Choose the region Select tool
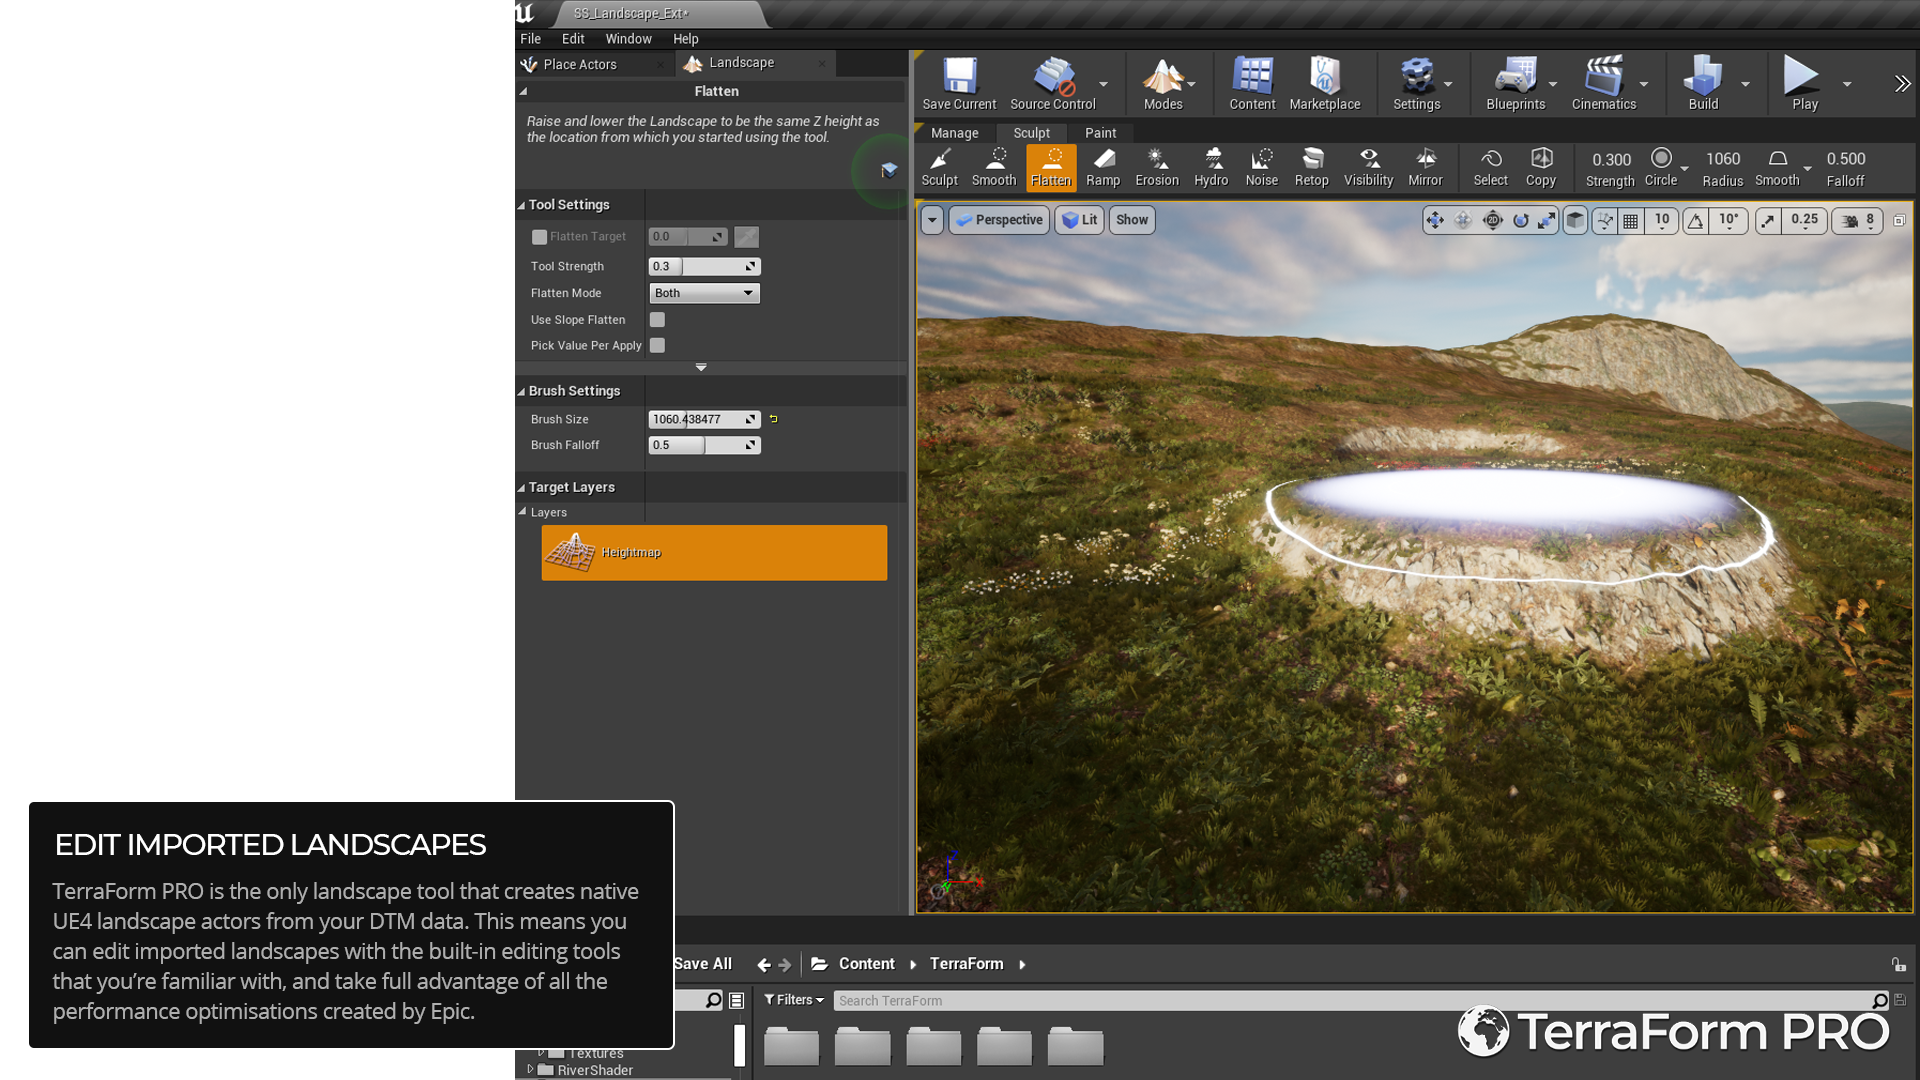 1491,168
